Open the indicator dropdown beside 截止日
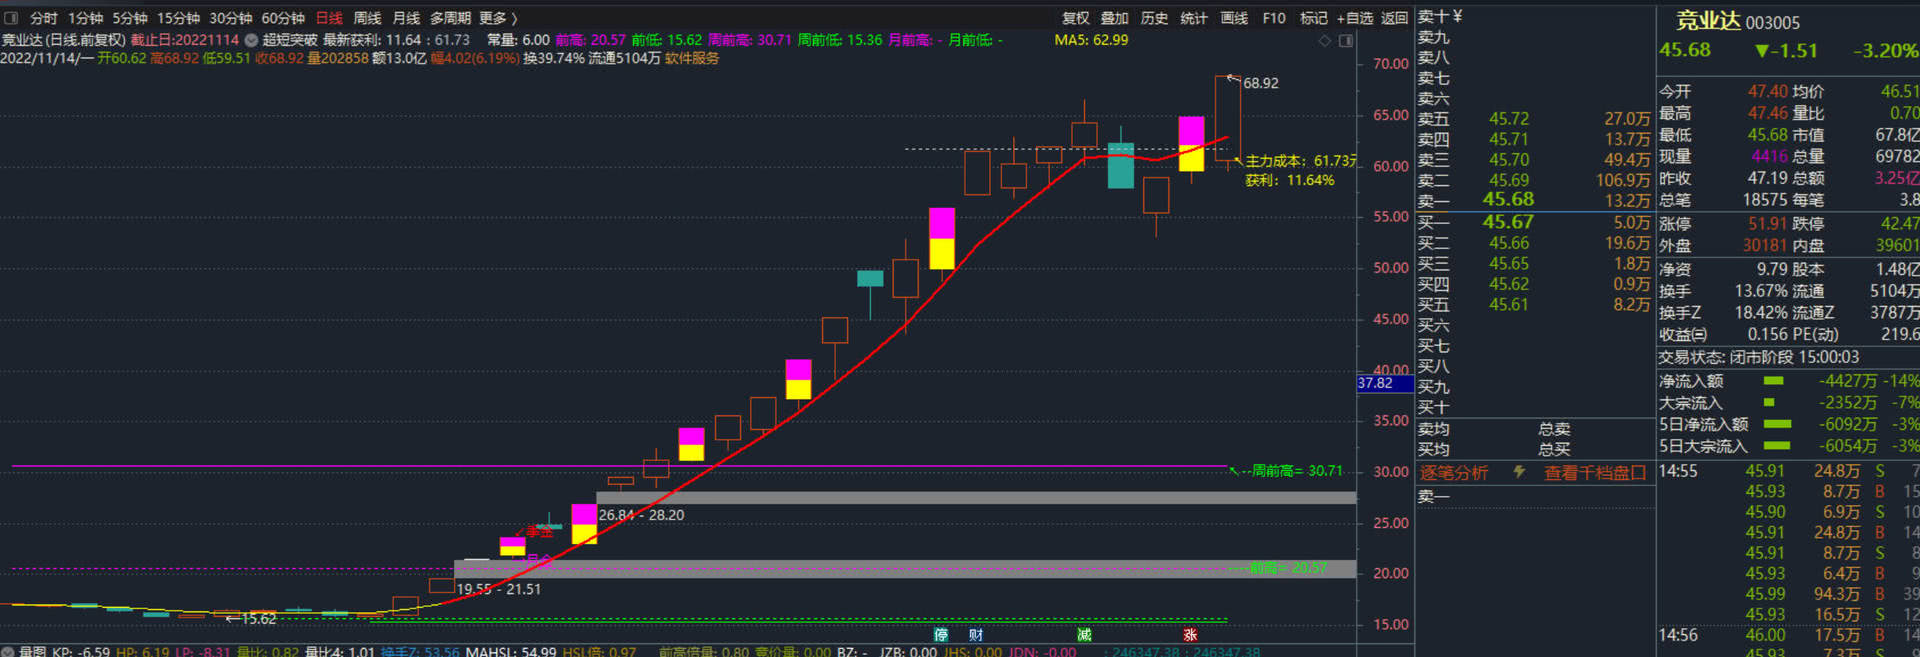Screen dimensions: 1920x657 (x=252, y=40)
